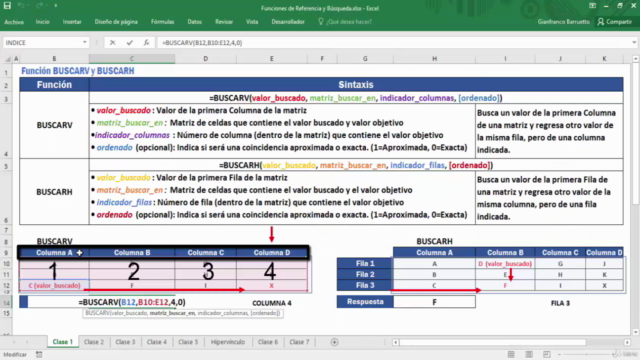
Task: Select the active Clase 1 sheet tab
Action: click(x=62, y=342)
